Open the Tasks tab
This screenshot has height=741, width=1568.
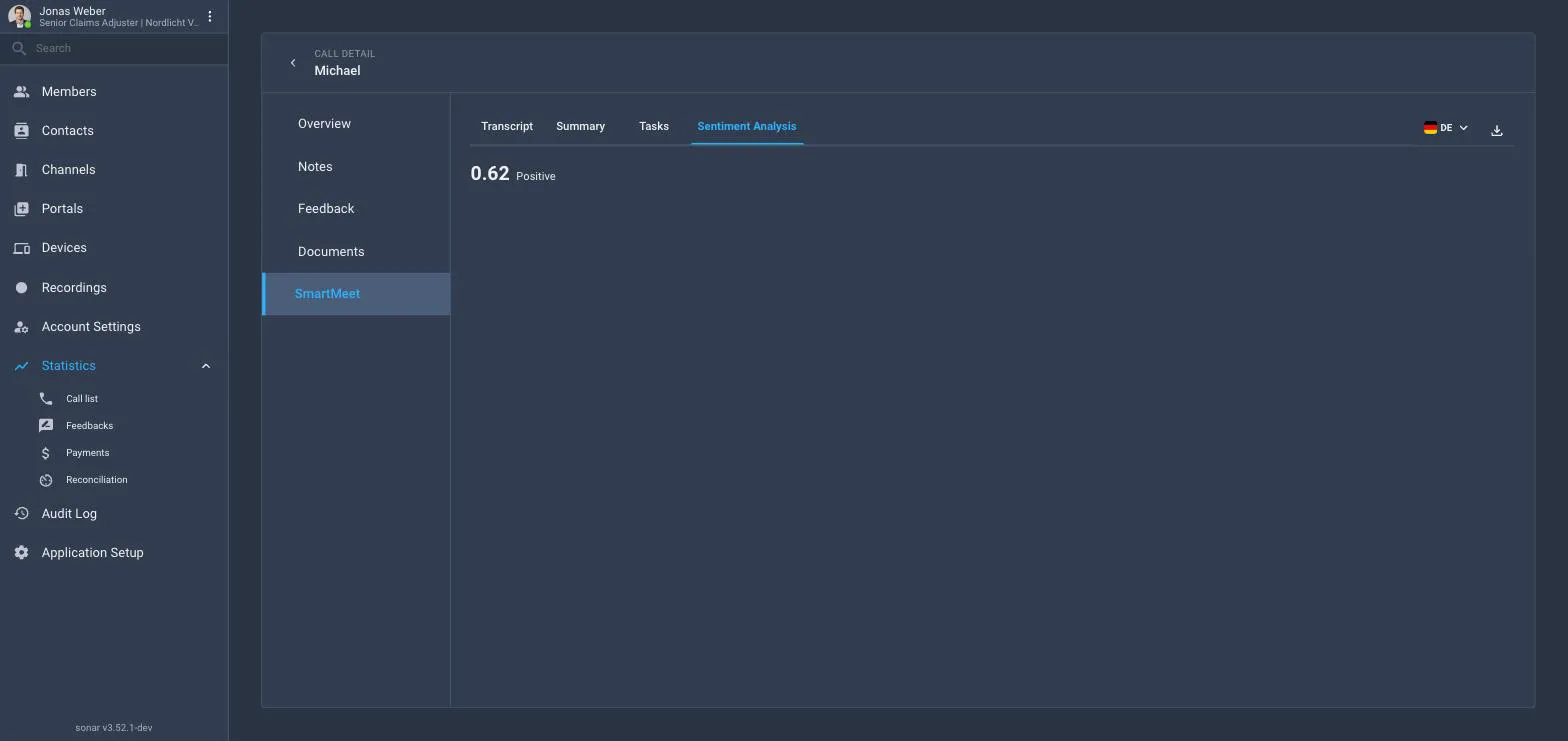654,126
